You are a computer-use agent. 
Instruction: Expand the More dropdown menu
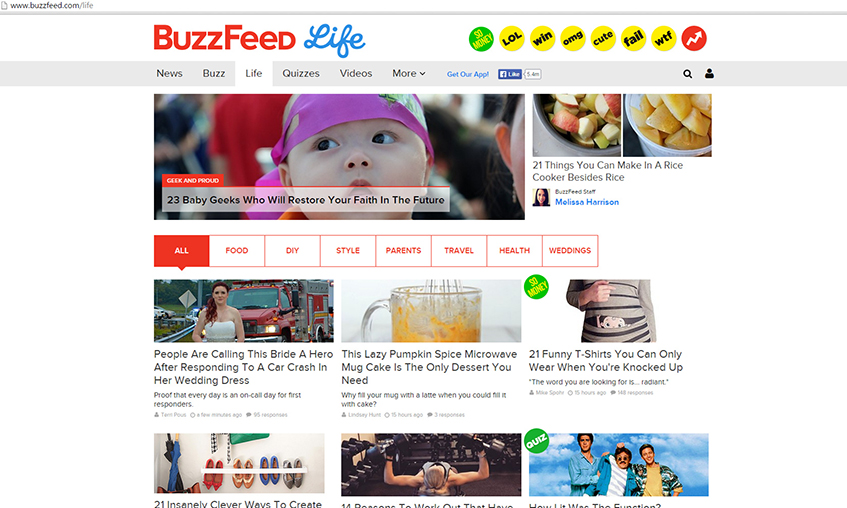point(409,73)
